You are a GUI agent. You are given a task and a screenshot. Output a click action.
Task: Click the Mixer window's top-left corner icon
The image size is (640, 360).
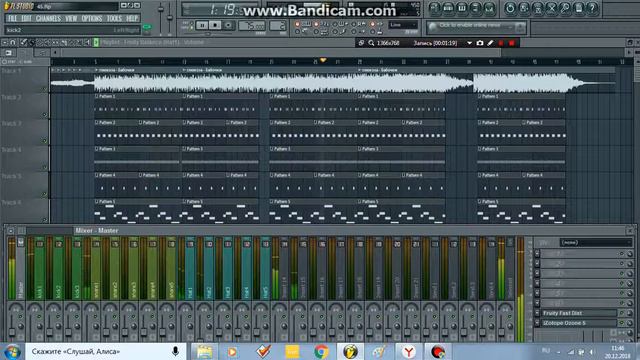tap(11, 231)
